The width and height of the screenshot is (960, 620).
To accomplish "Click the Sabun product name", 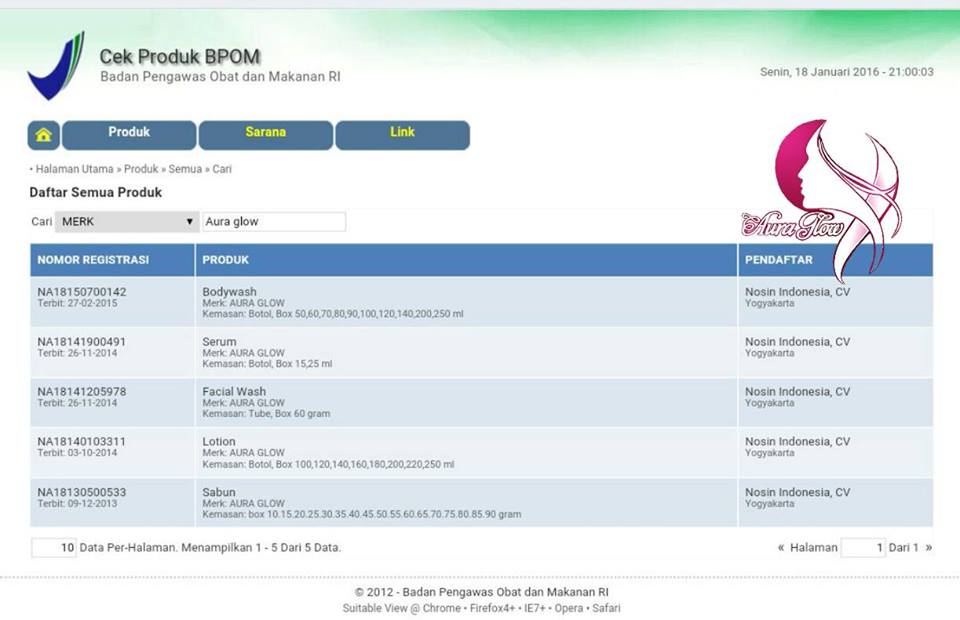I will click(x=219, y=493).
